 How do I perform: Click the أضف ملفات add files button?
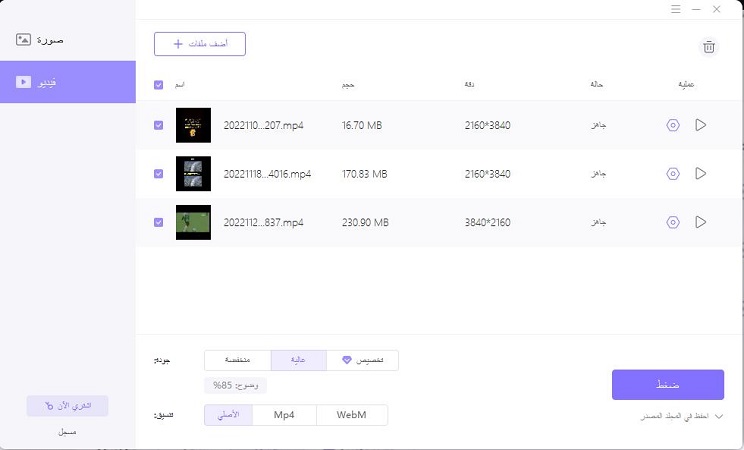click(x=200, y=44)
